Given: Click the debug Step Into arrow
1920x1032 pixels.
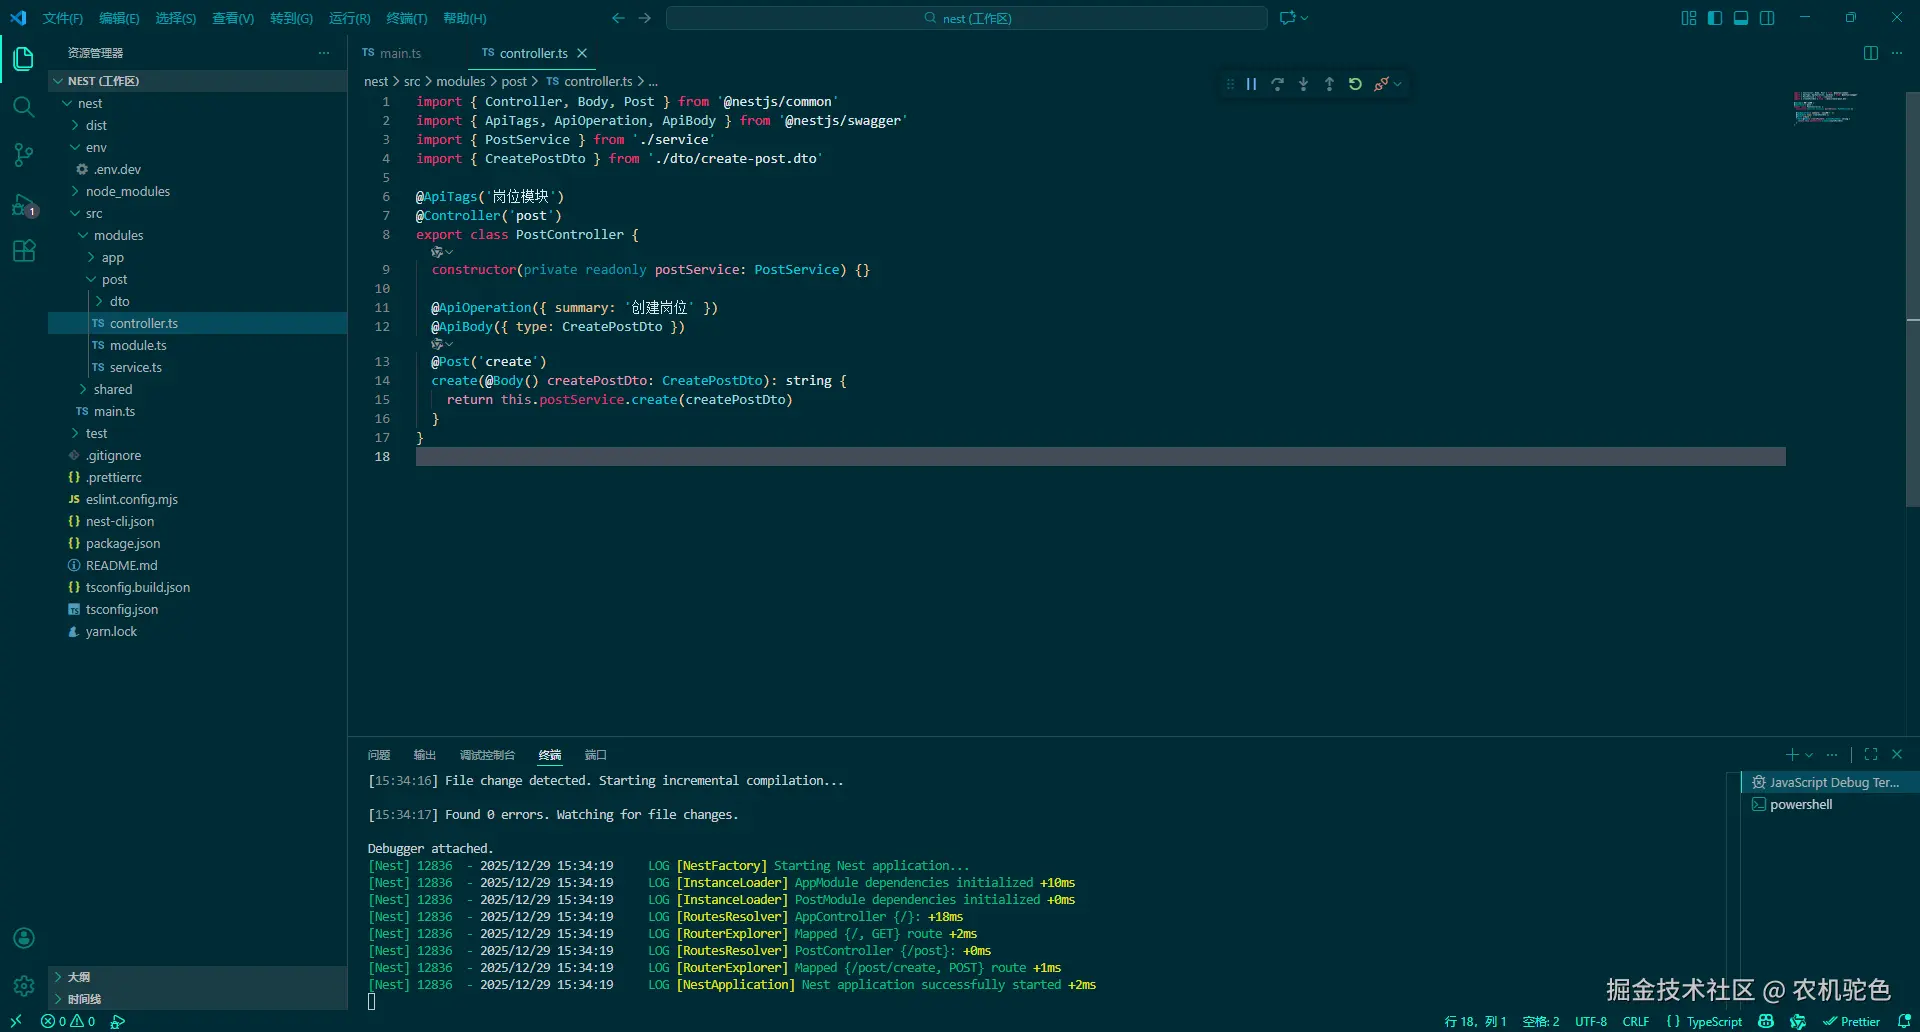Looking at the screenshot, I should pyautogui.click(x=1303, y=85).
